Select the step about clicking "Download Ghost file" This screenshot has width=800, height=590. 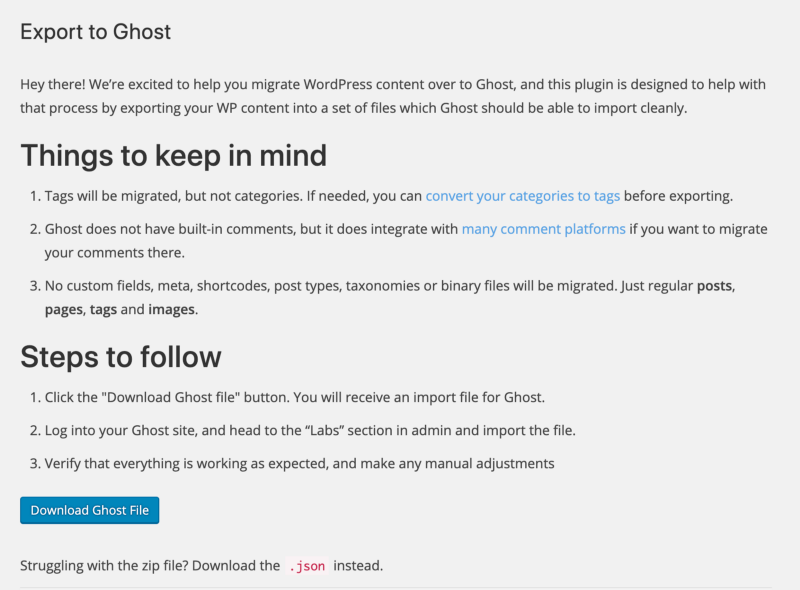[295, 397]
